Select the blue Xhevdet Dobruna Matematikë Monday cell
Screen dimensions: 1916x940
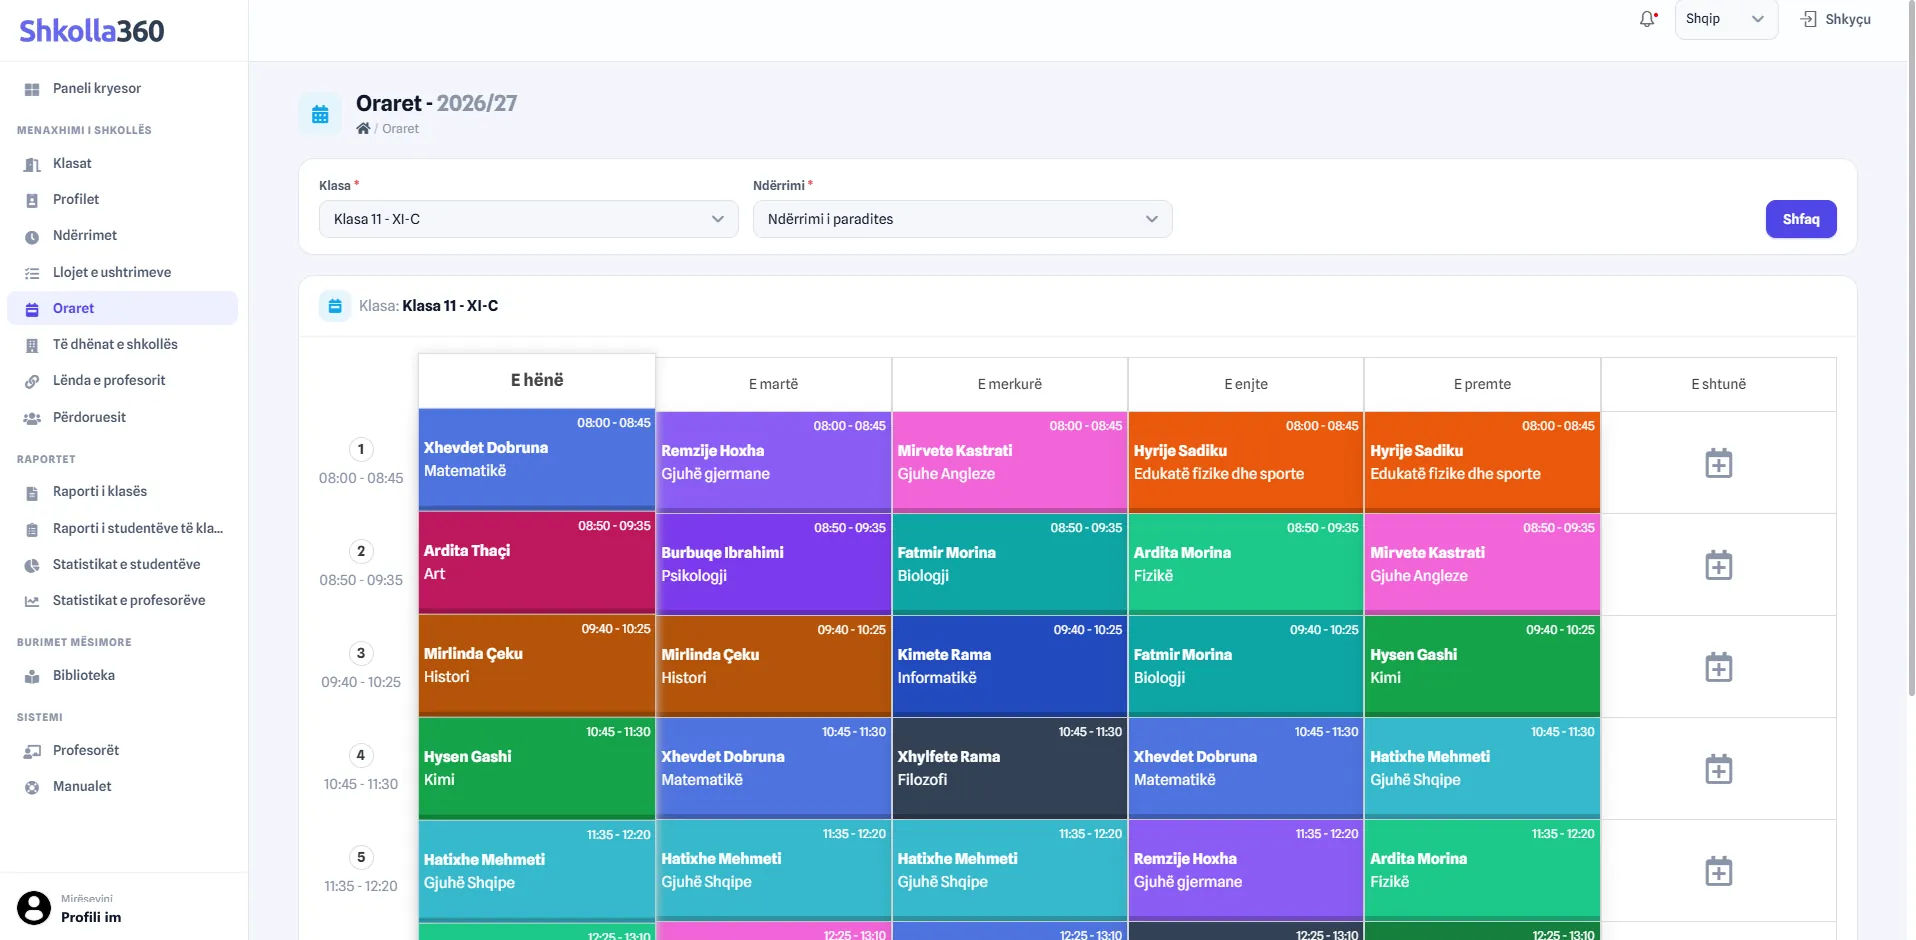coord(536,459)
